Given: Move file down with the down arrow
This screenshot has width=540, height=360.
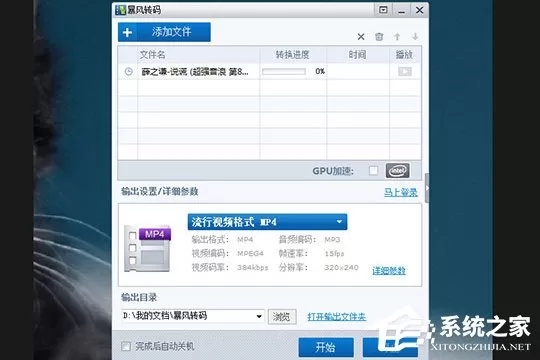Looking at the screenshot, I should coord(415,37).
